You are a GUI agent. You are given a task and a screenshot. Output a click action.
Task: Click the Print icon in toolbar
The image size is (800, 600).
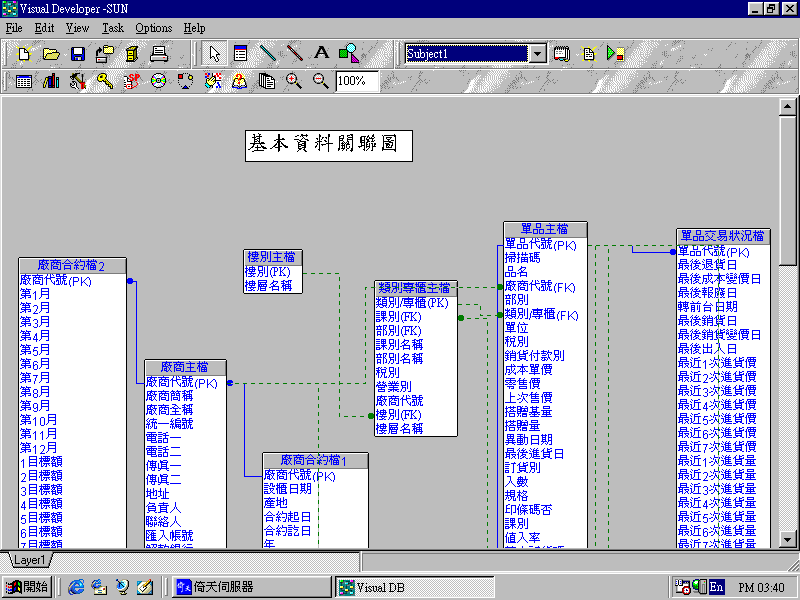(158, 53)
